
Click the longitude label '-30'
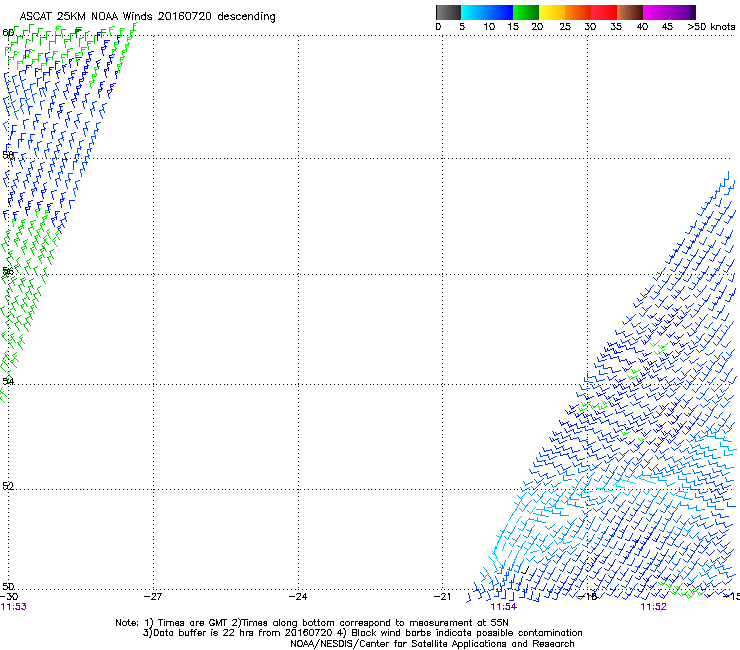pos(9,597)
